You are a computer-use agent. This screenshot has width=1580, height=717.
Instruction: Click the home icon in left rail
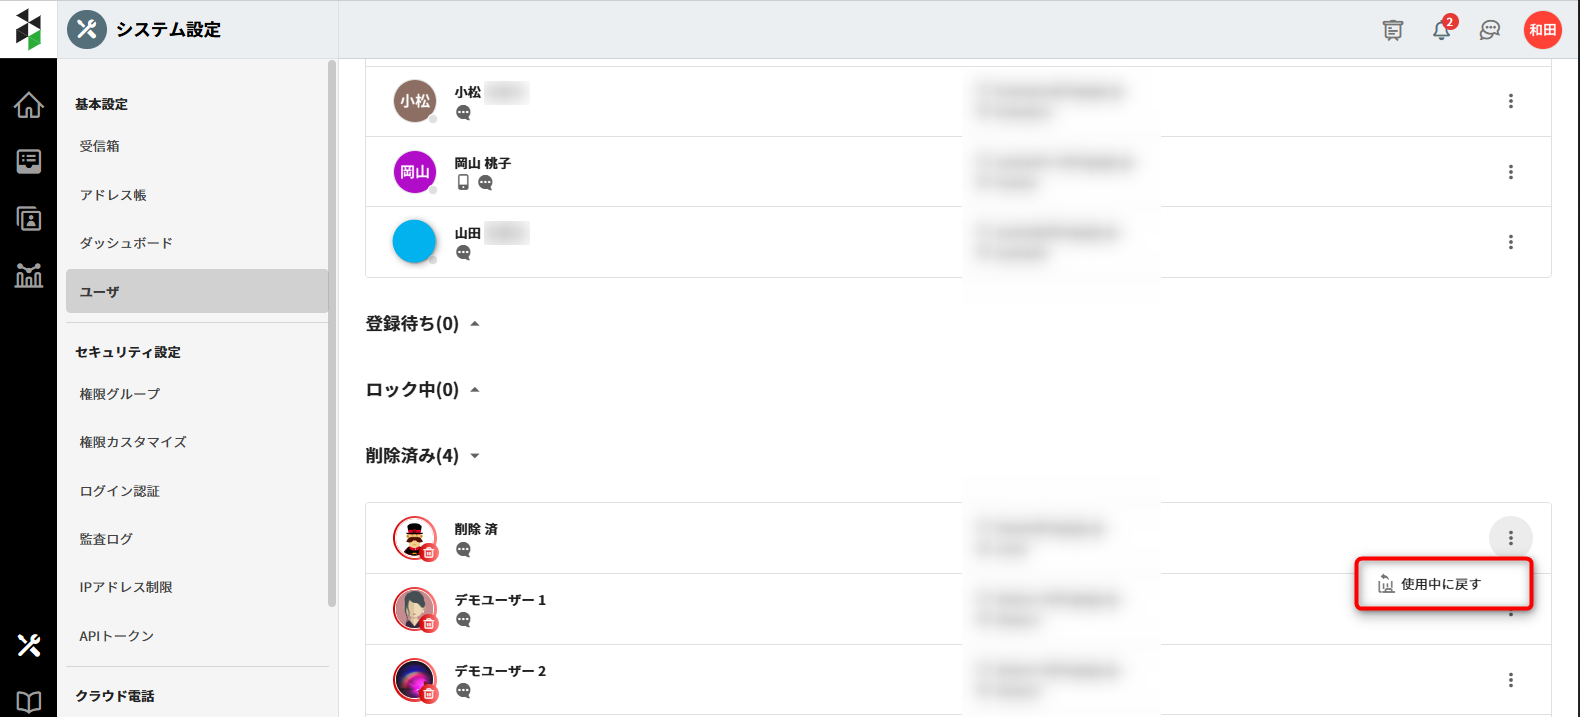coord(28,105)
